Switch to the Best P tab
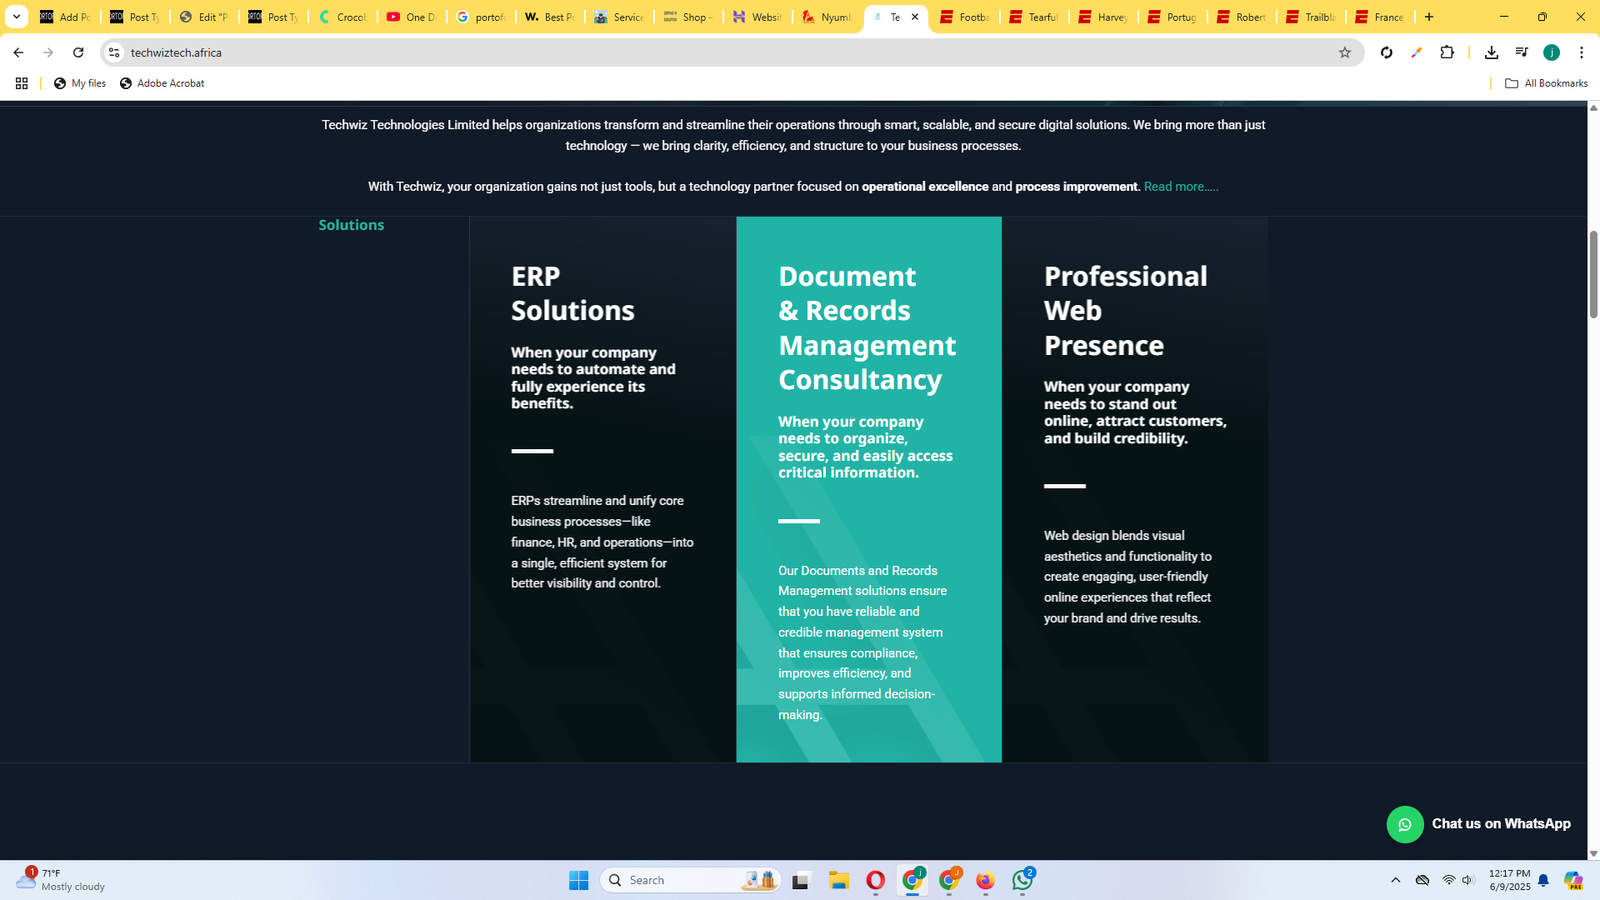1600x900 pixels. (550, 17)
